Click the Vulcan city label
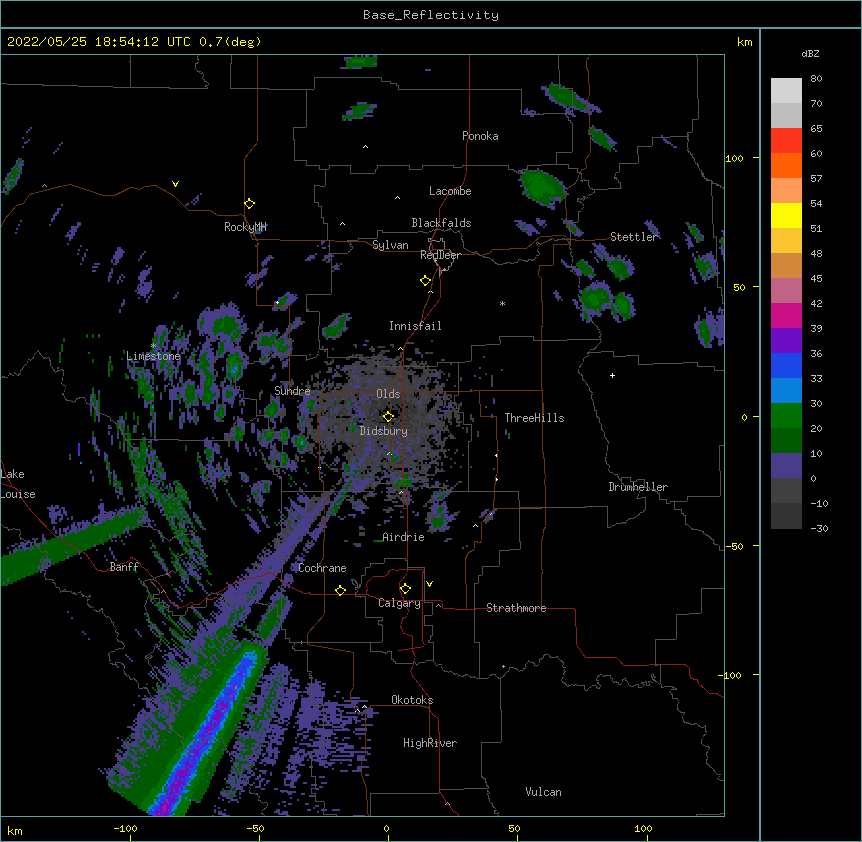 pyautogui.click(x=543, y=792)
